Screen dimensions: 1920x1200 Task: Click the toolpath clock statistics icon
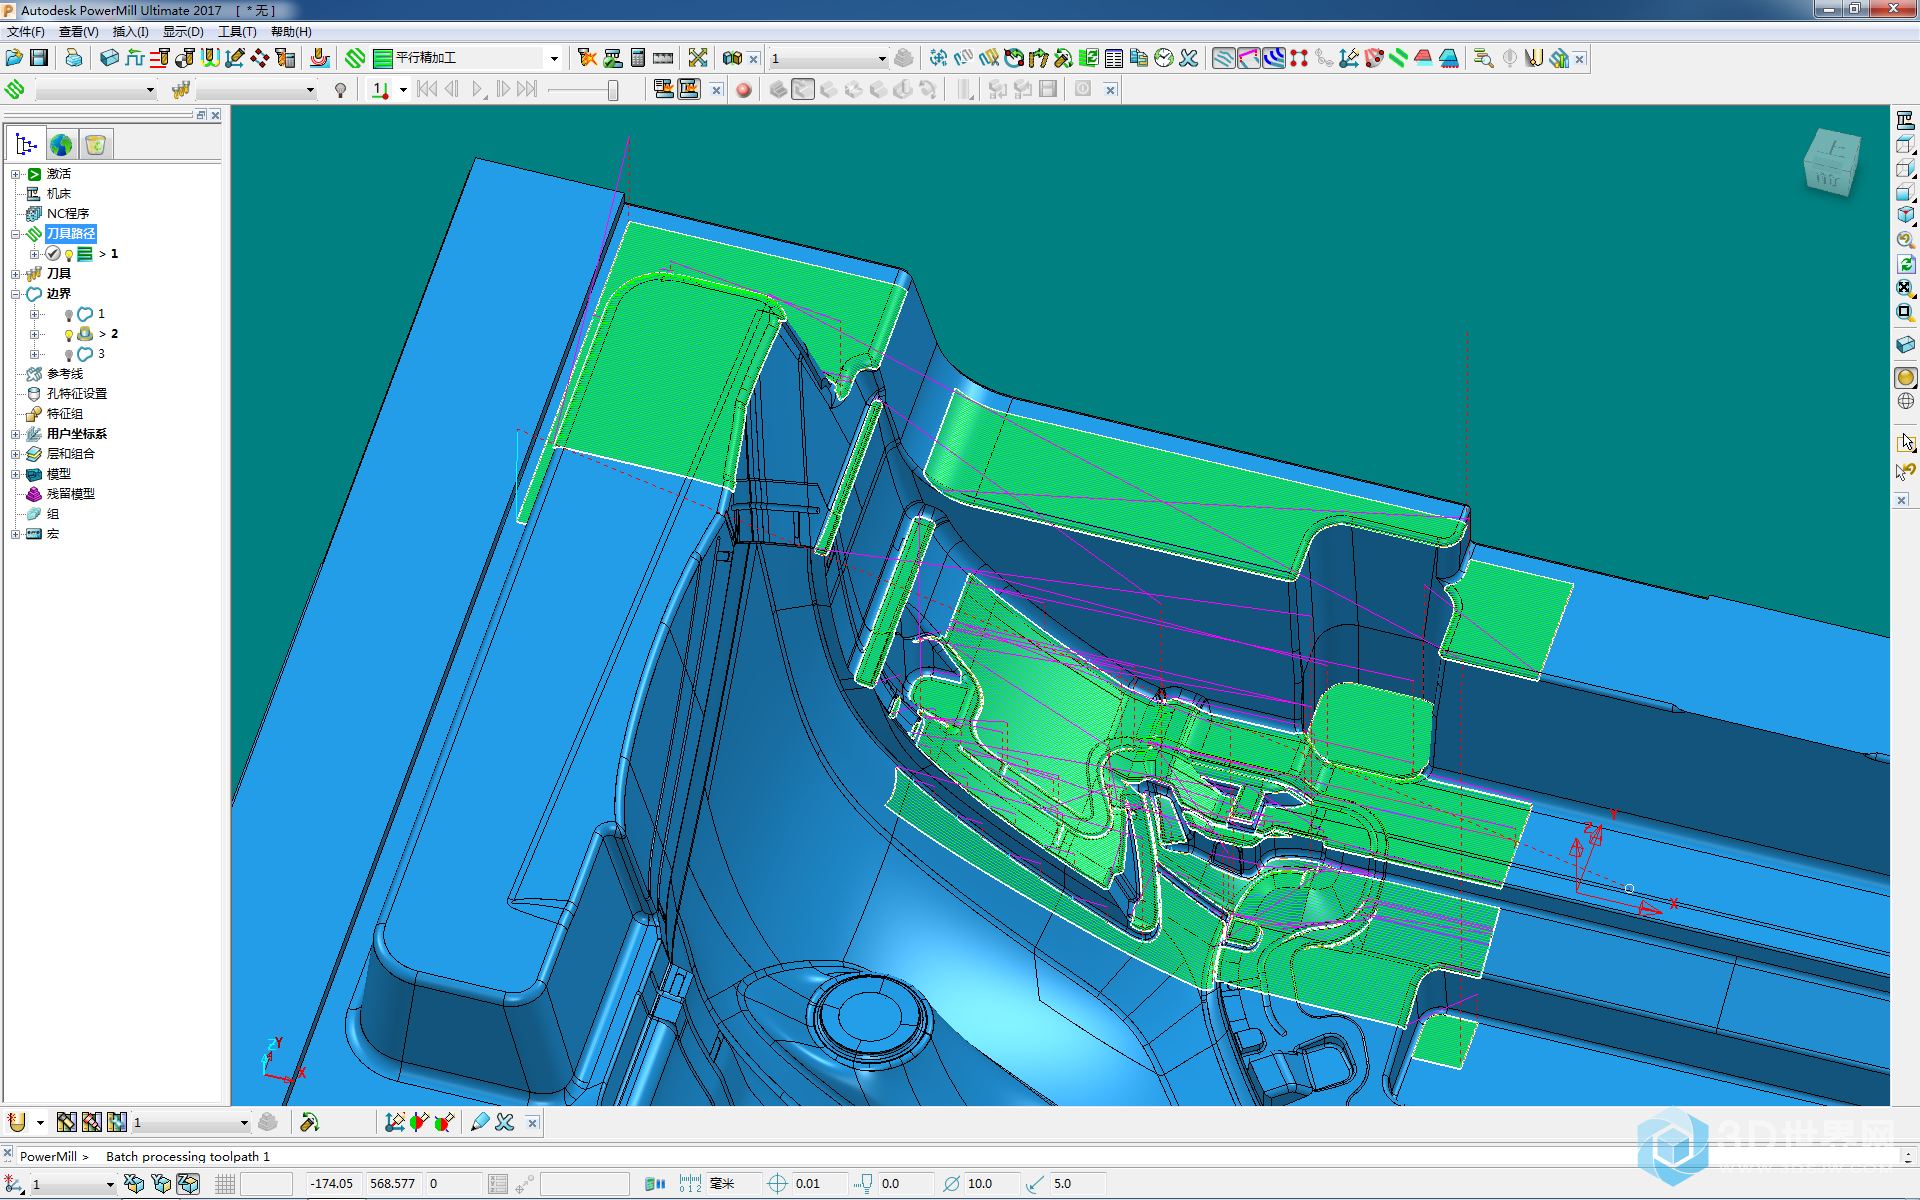click(1163, 58)
